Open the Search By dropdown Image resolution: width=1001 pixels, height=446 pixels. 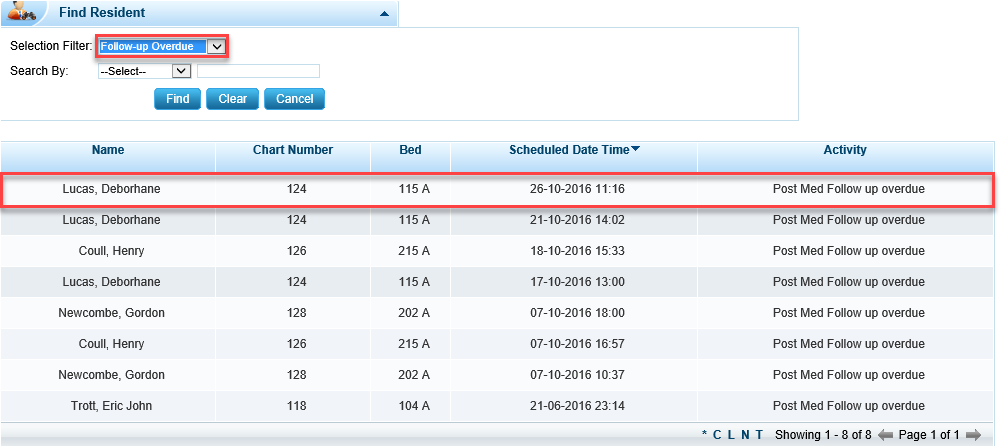tap(181, 71)
